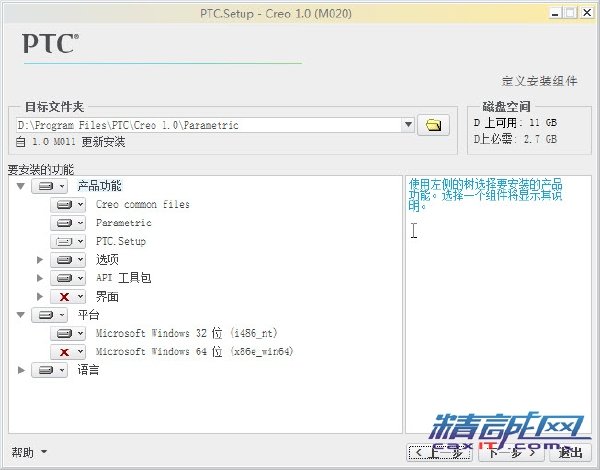Open install-option dropdown arrow for 产品功能

[62, 186]
